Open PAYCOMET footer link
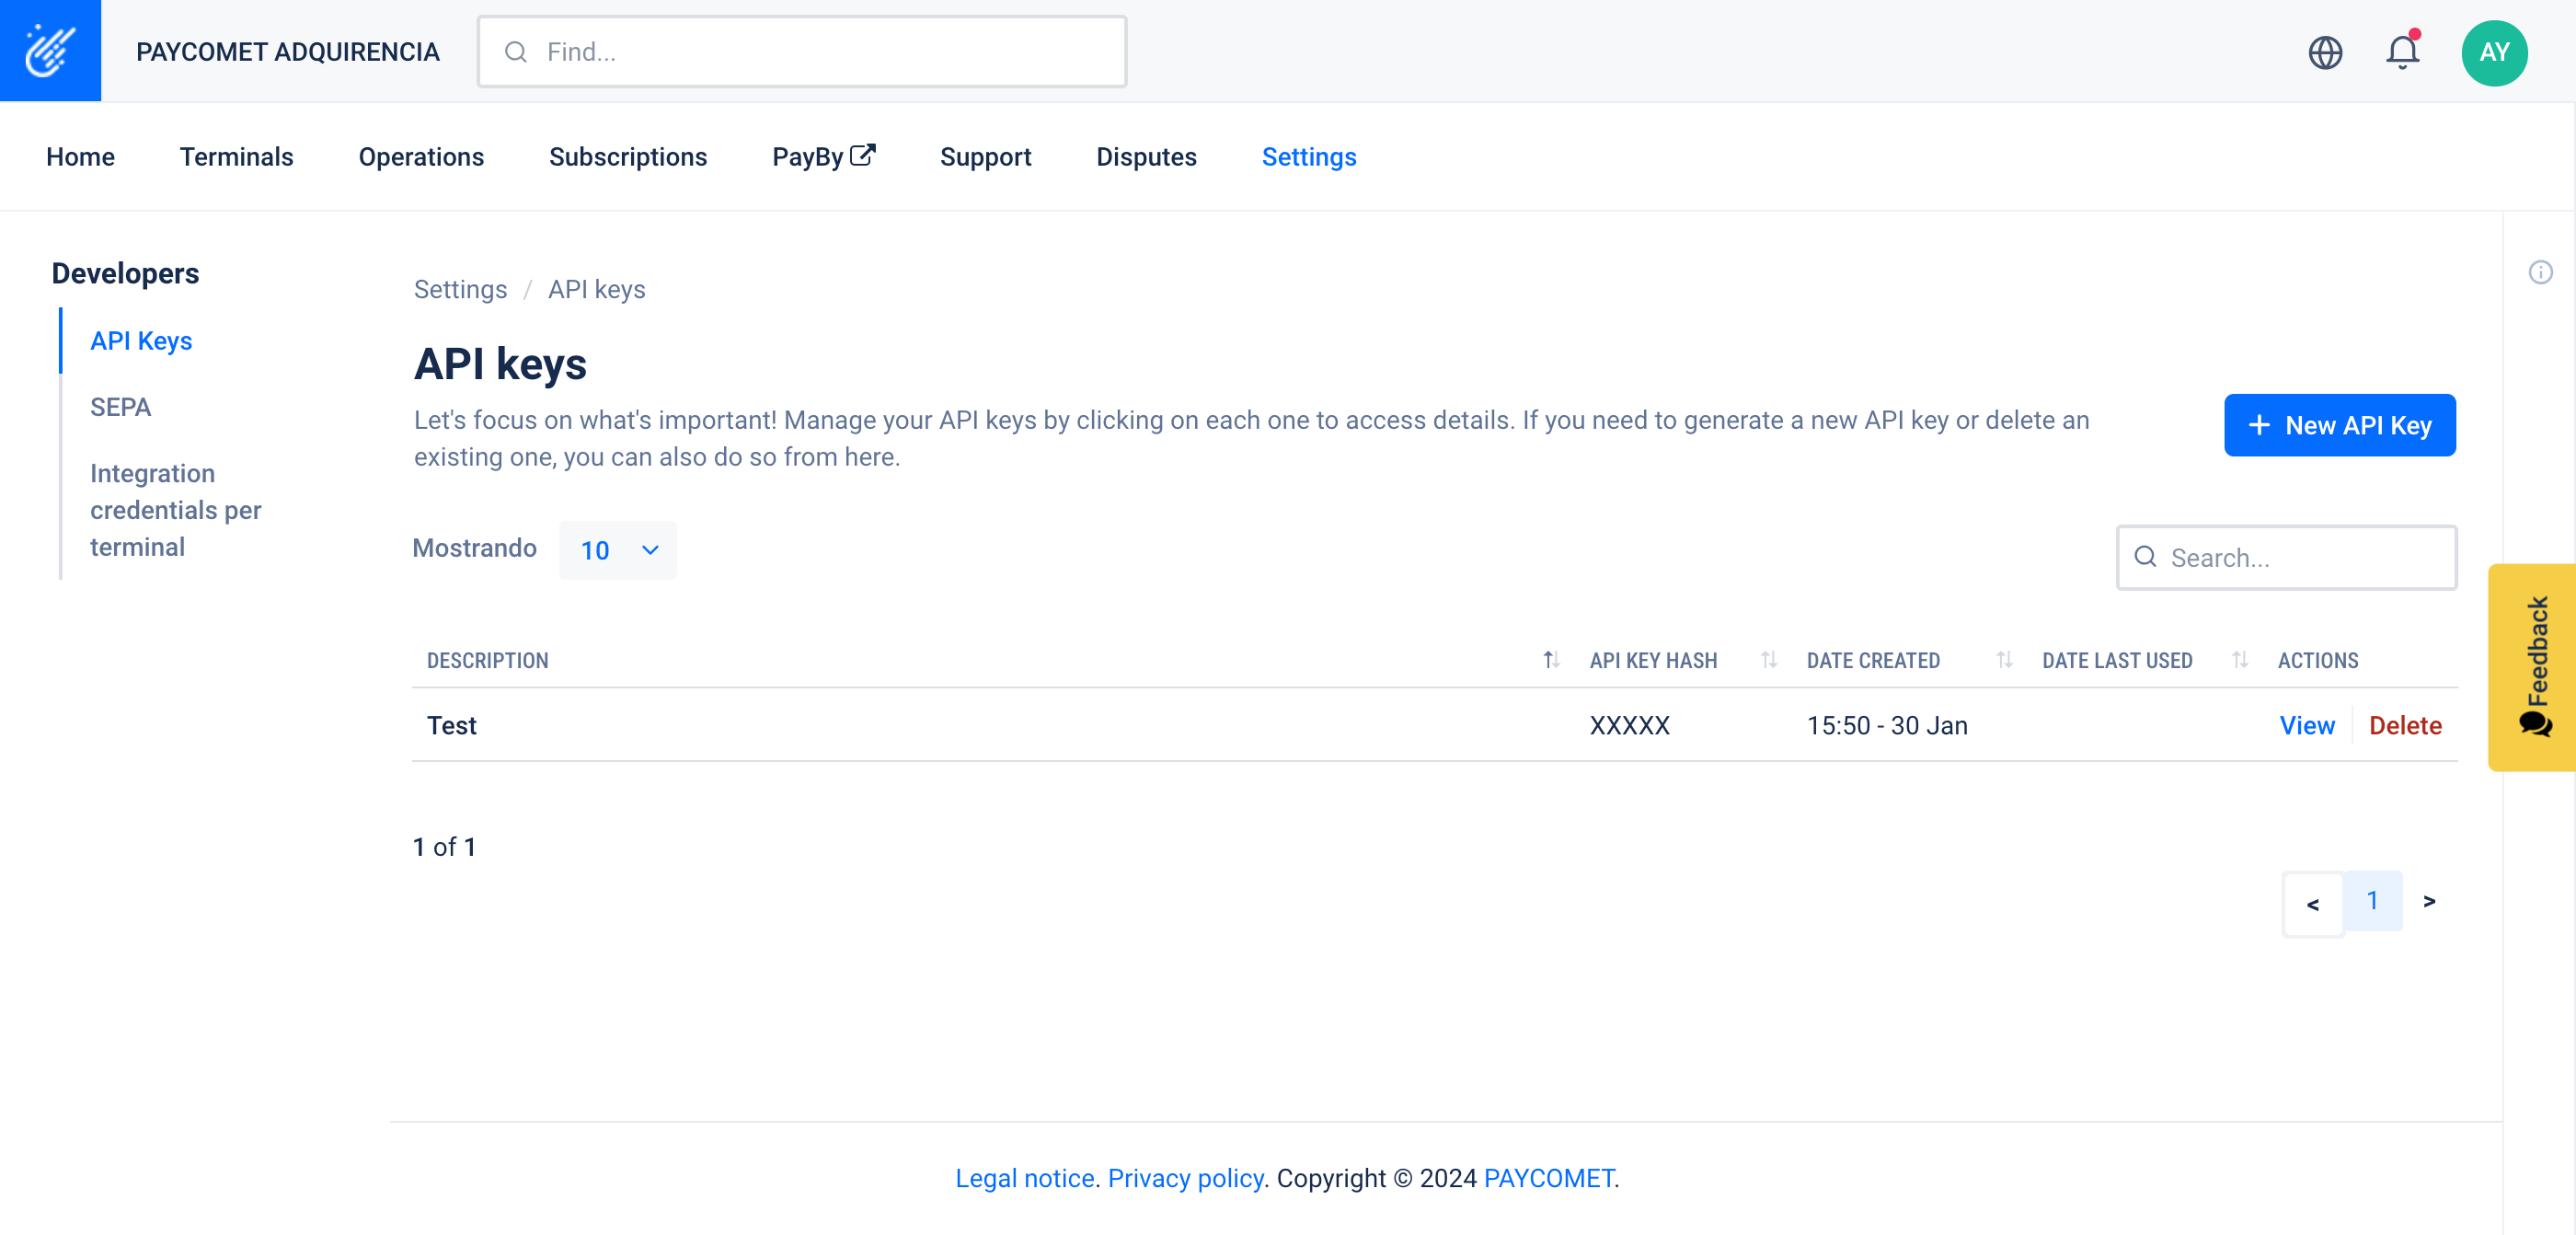The height and width of the screenshot is (1235, 2576). point(1548,1178)
